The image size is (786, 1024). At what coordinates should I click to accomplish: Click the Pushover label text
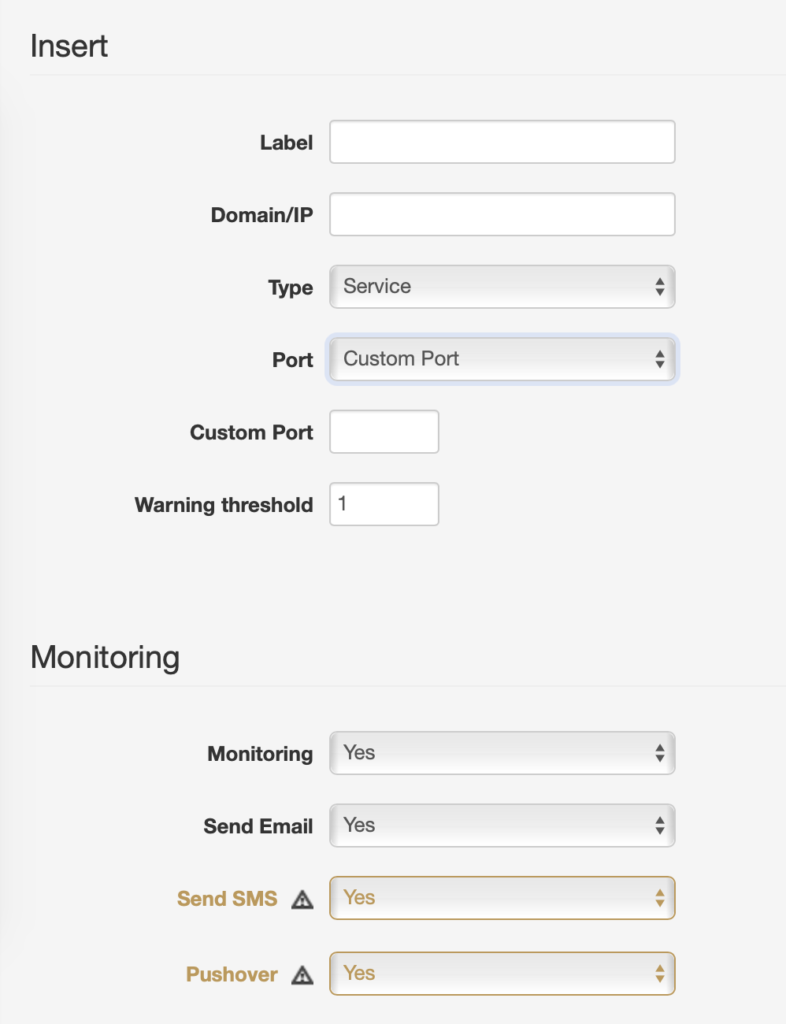[232, 974]
